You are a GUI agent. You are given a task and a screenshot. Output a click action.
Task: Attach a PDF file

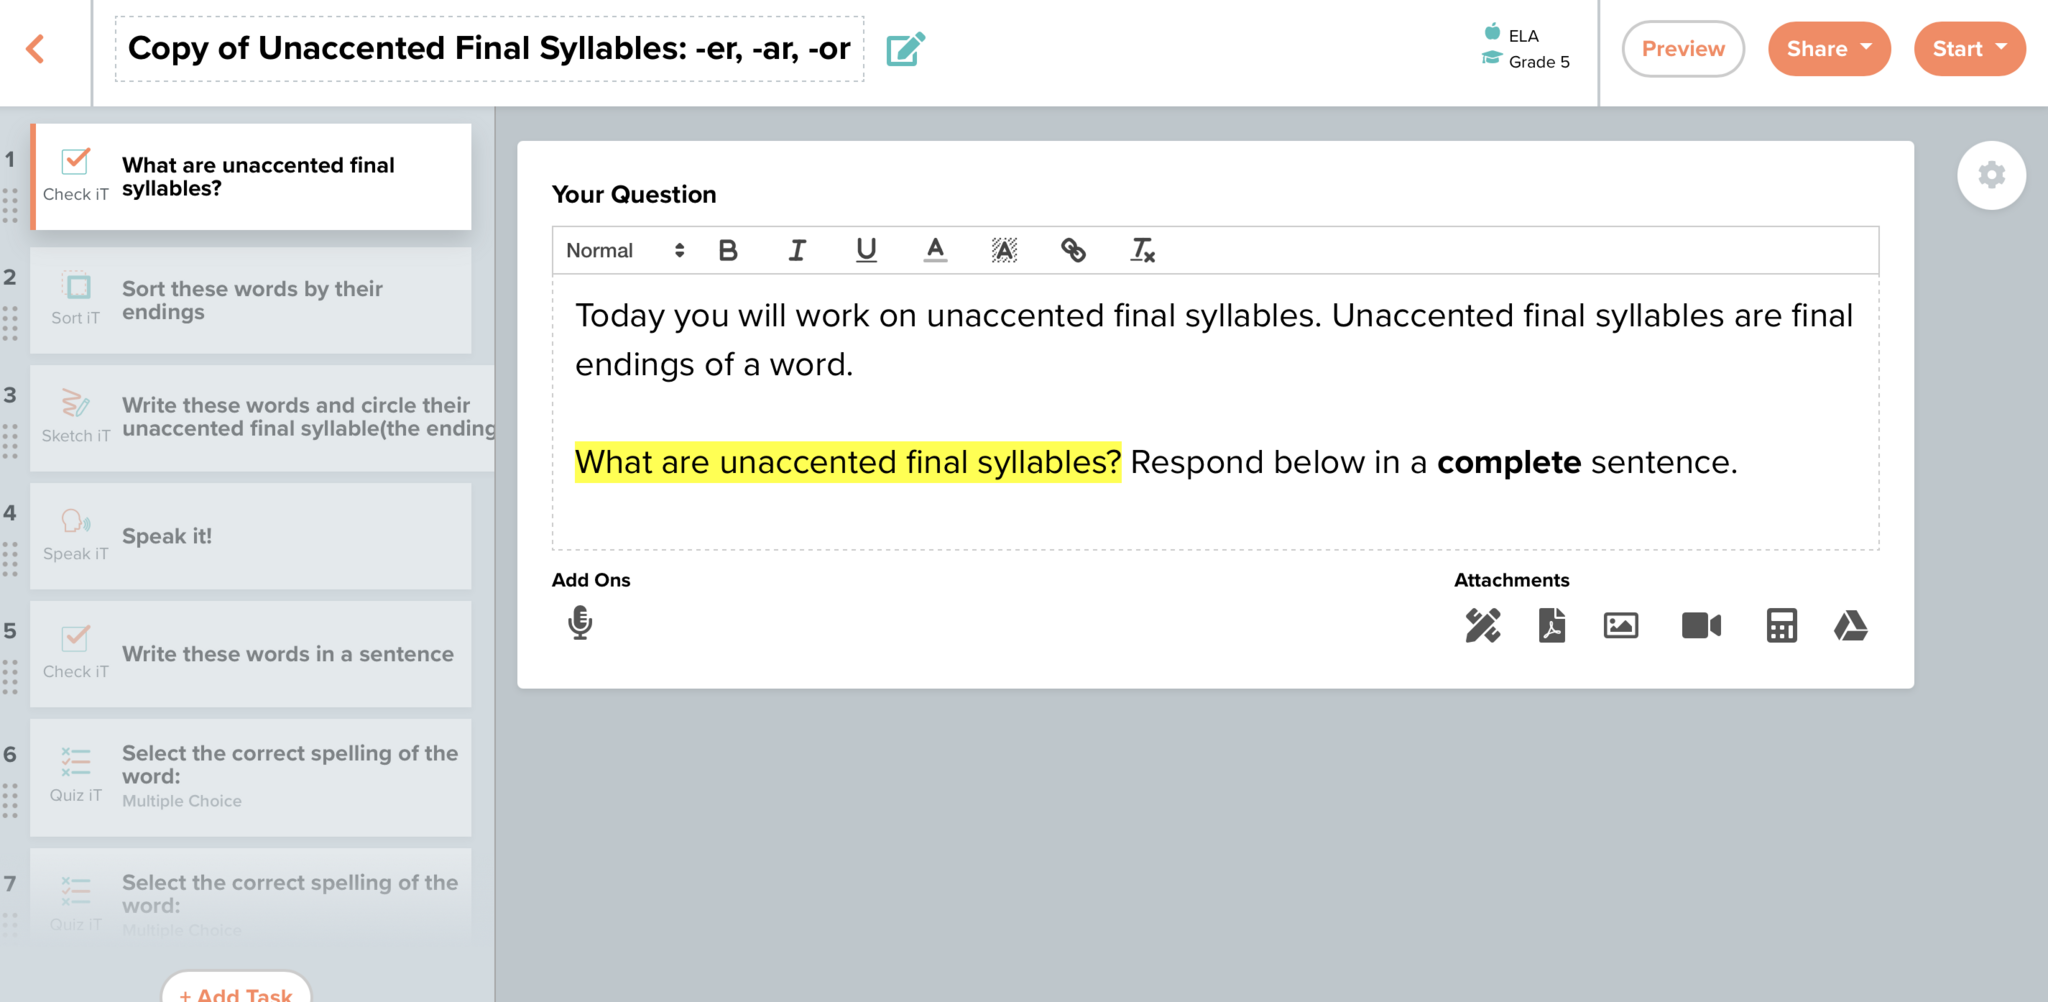pos(1551,626)
